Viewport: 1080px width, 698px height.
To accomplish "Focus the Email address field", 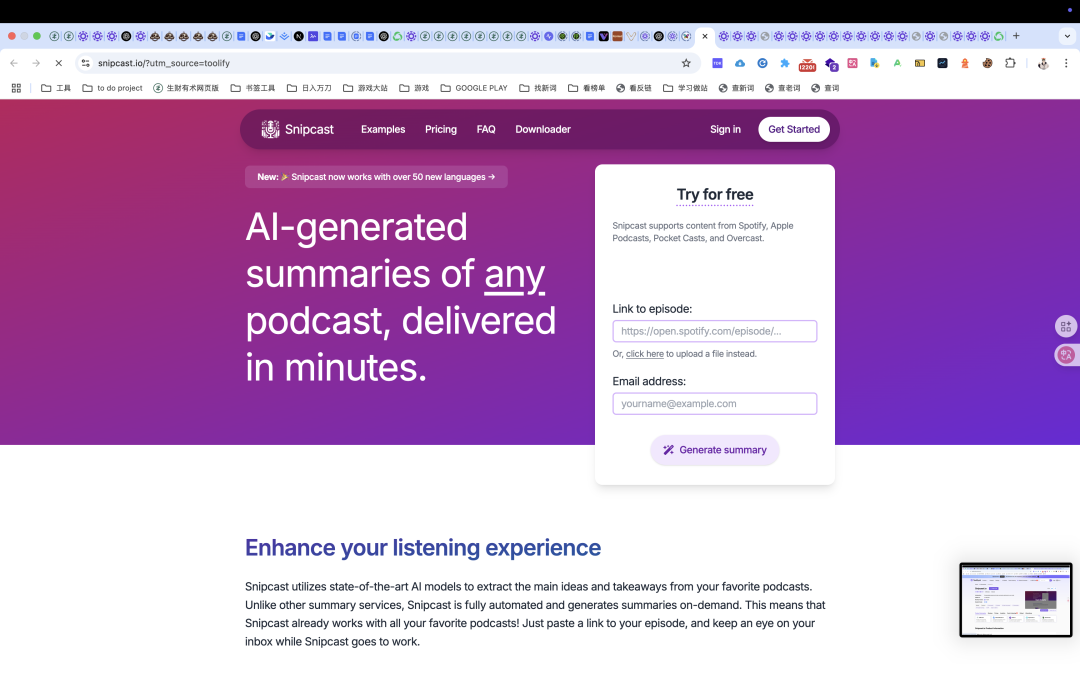I will [714, 403].
